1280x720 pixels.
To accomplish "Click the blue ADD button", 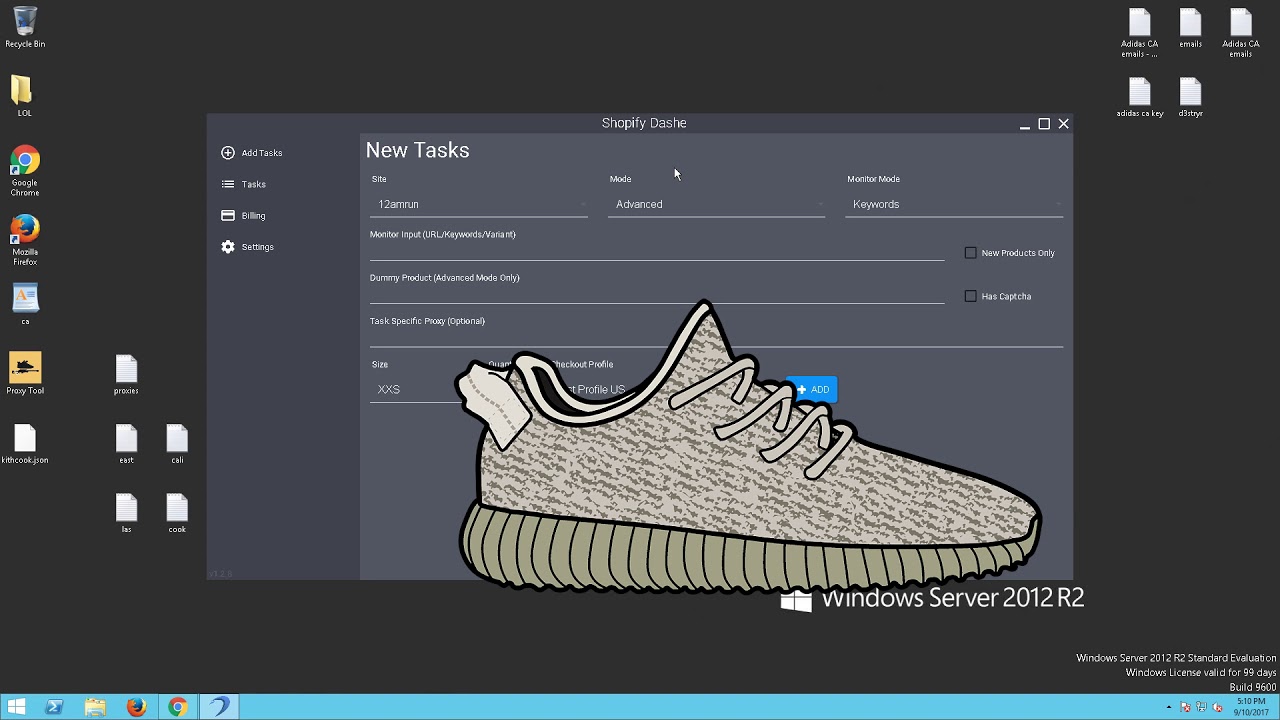I will [x=812, y=390].
